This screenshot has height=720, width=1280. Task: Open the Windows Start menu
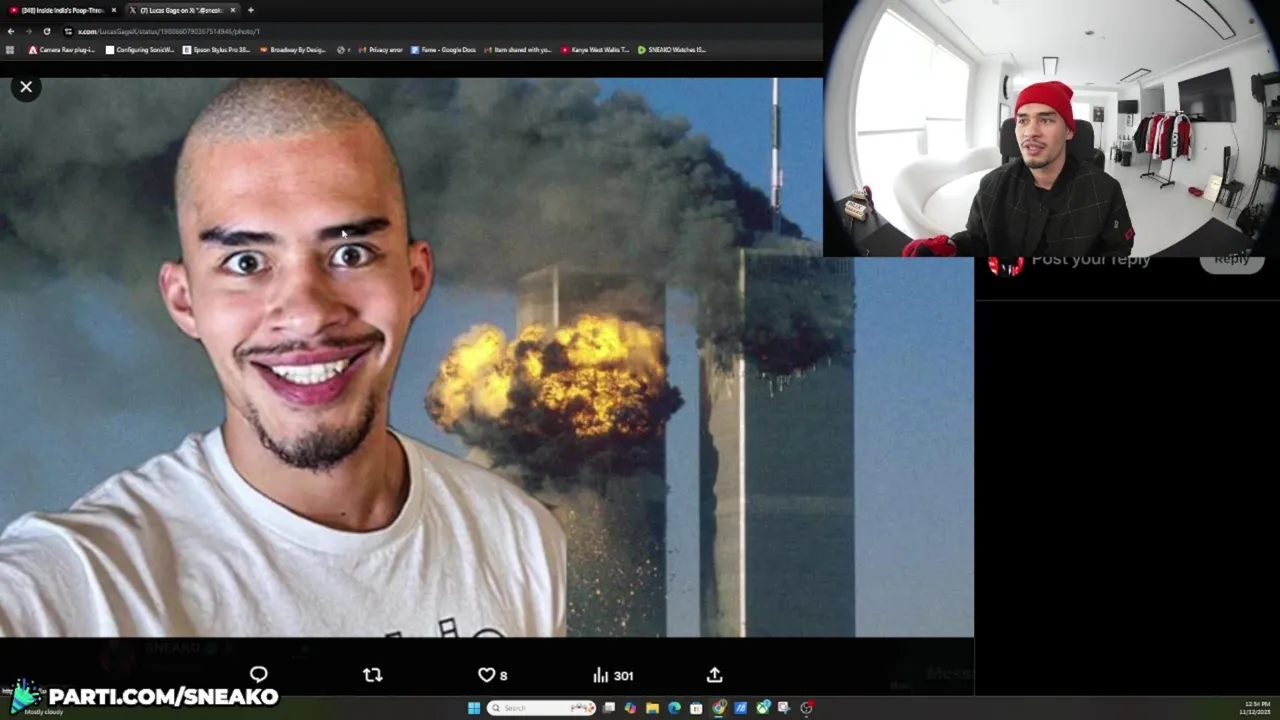(x=474, y=708)
